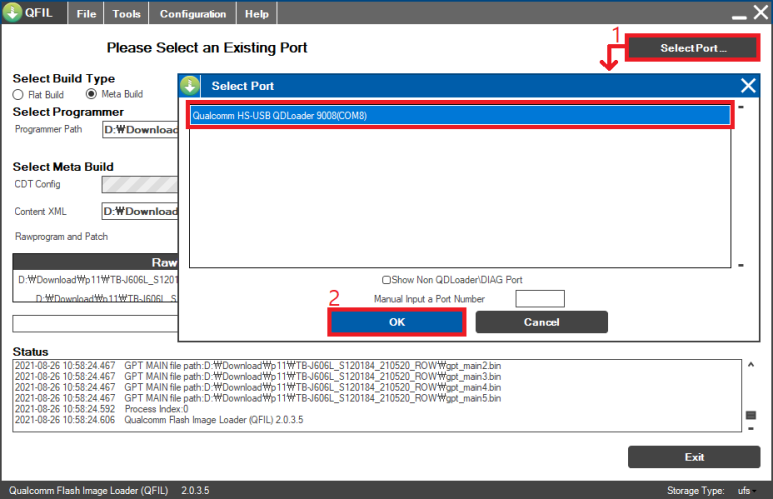Click the download progress bar
Image resolution: width=773 pixels, height=499 pixels.
tap(95, 324)
